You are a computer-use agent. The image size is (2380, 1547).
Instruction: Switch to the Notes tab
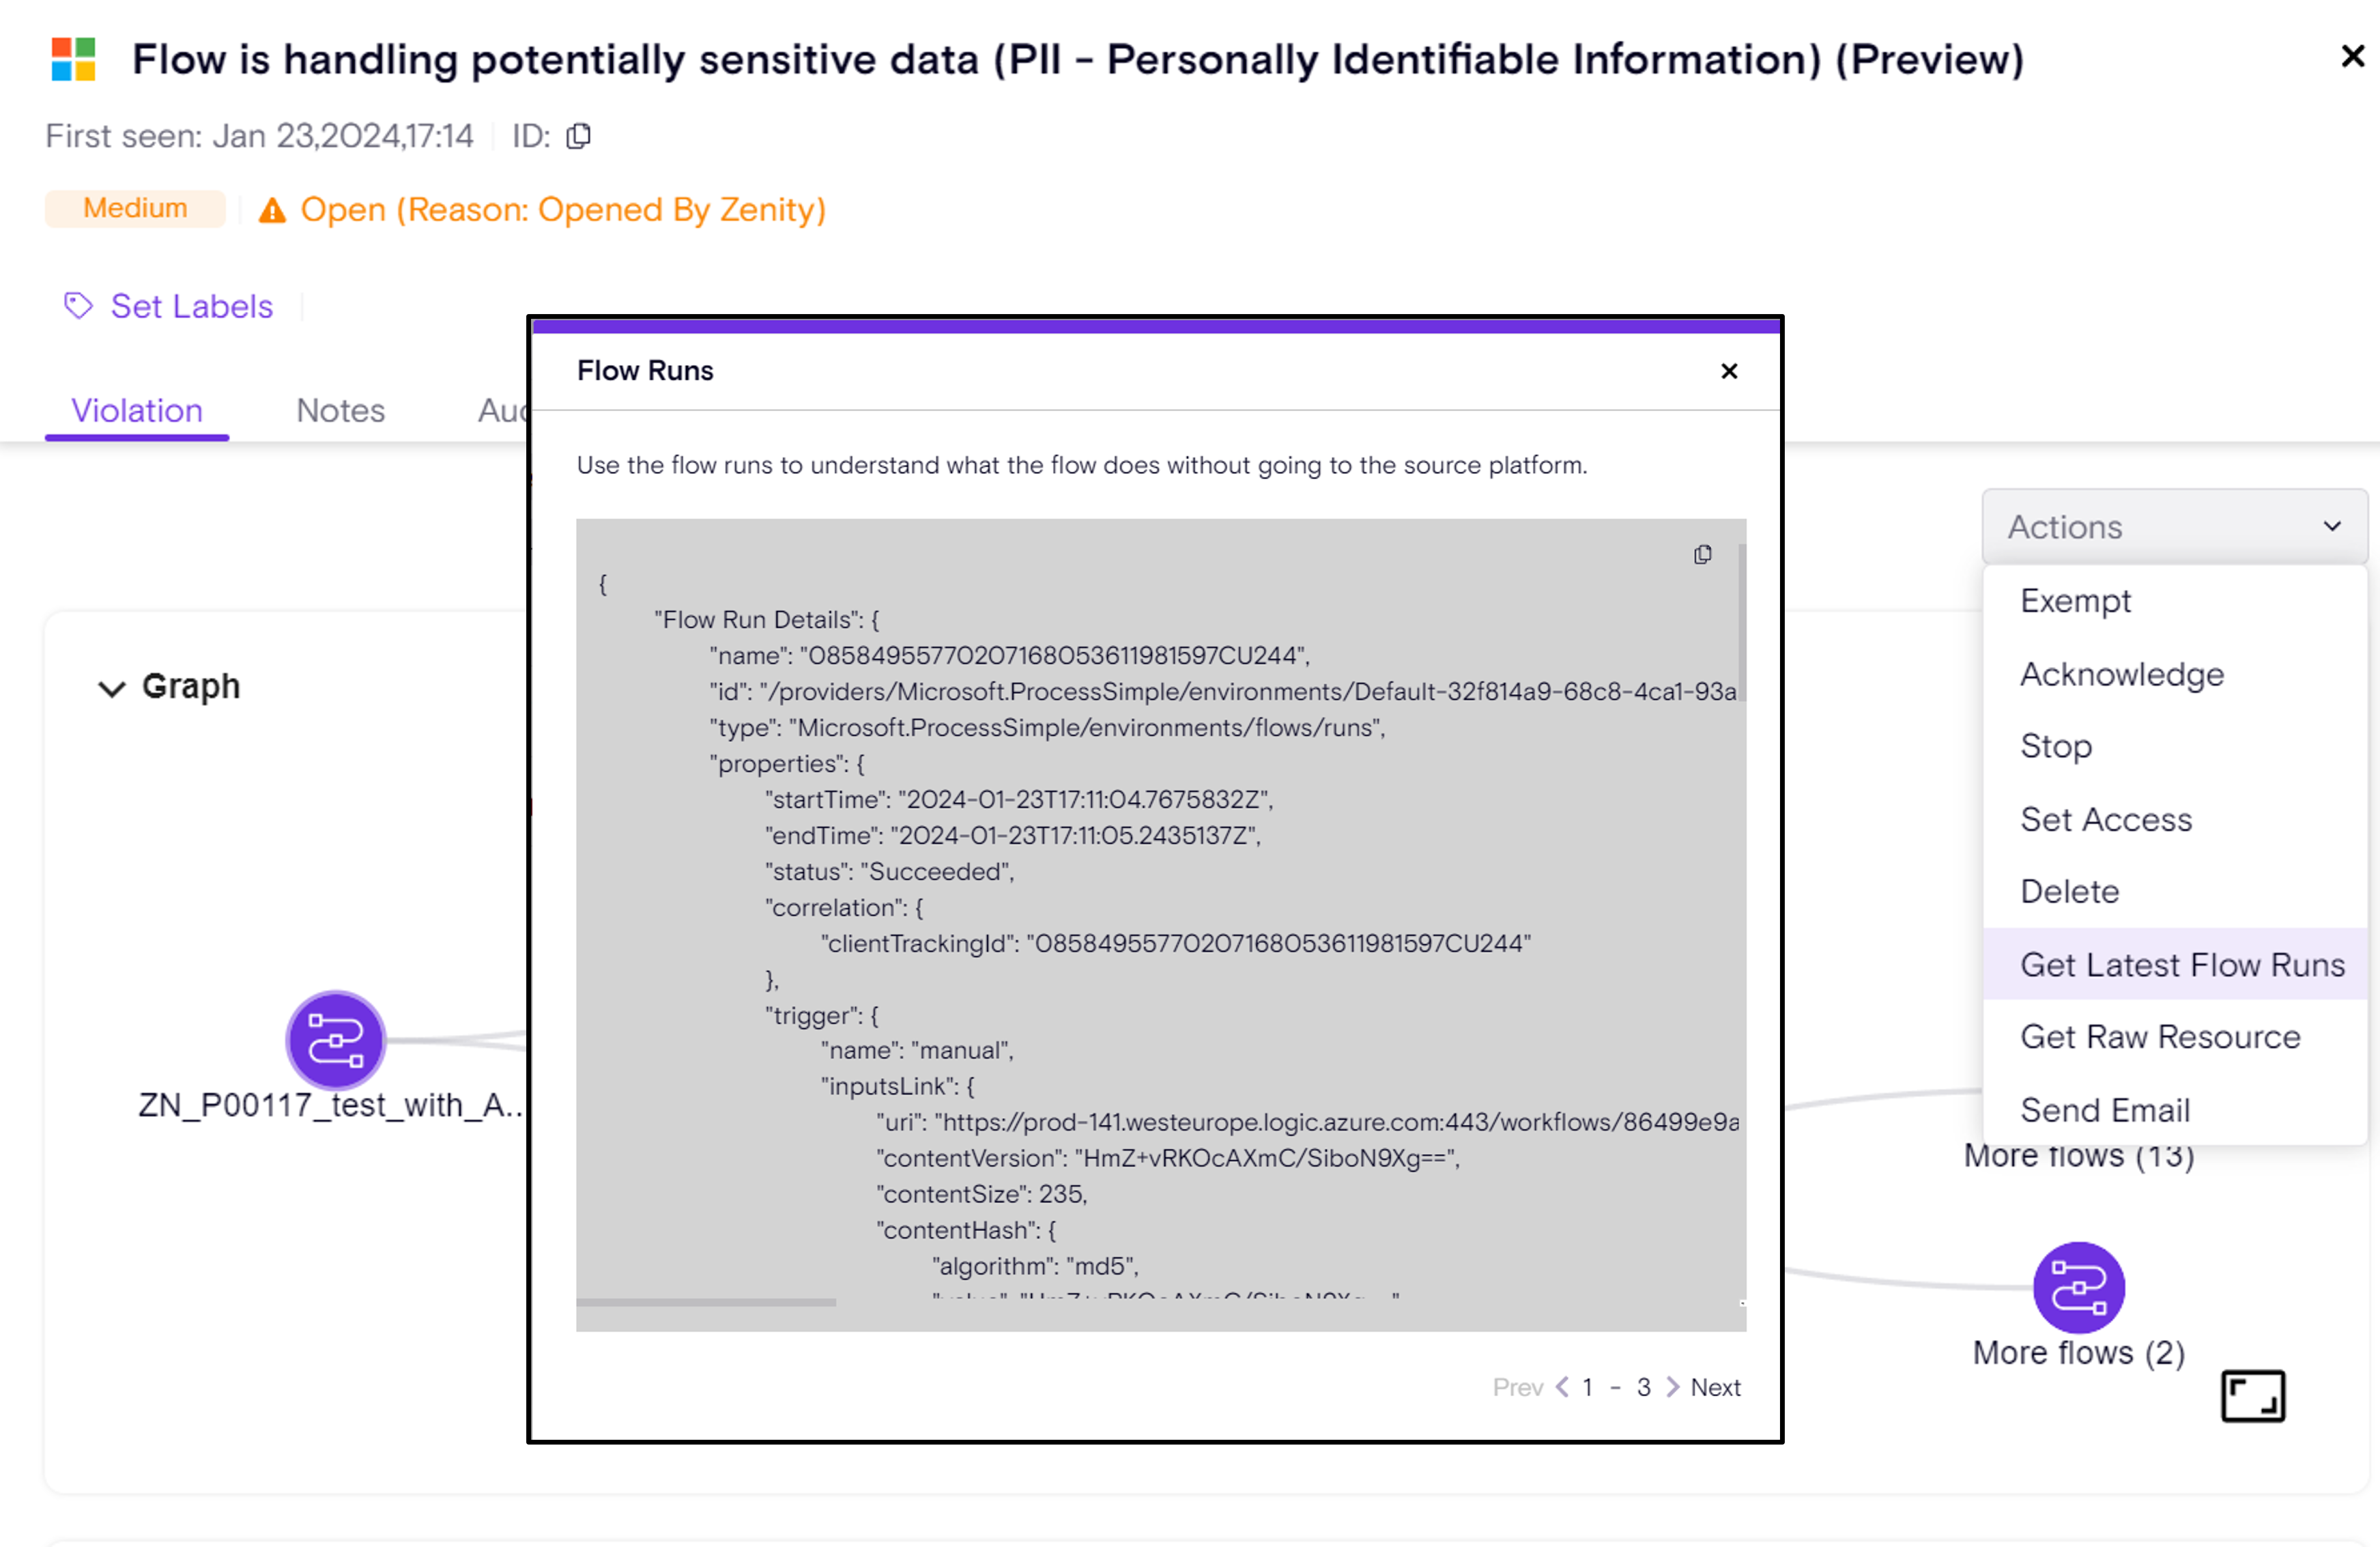tap(340, 410)
